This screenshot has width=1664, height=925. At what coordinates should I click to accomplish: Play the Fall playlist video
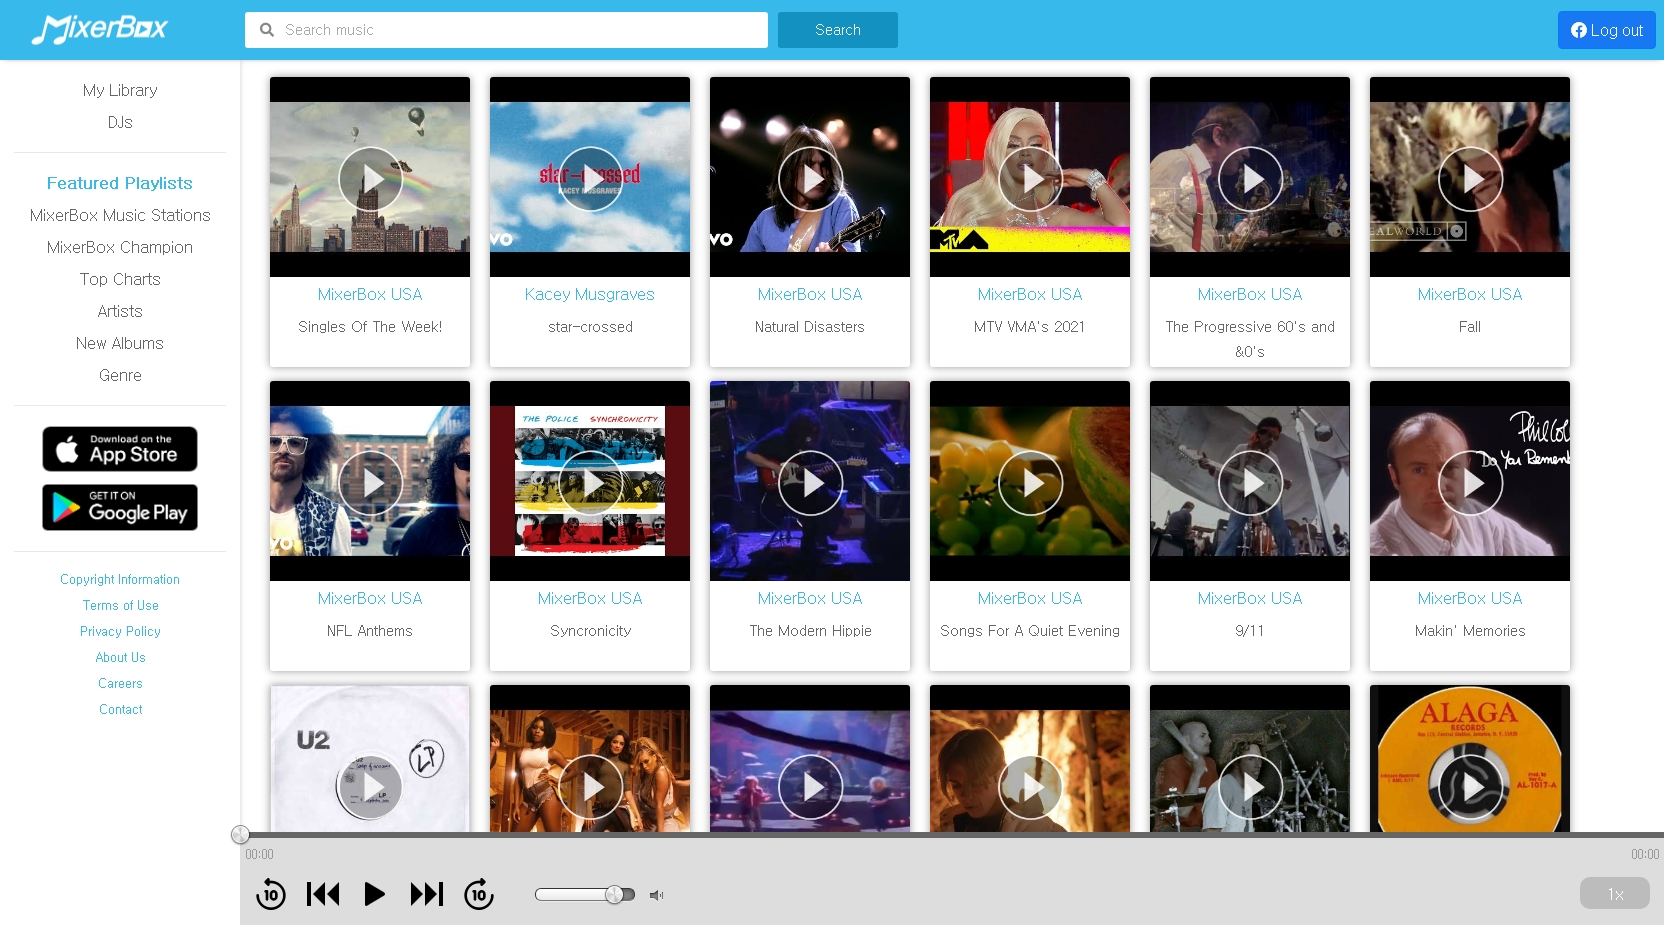[1470, 179]
